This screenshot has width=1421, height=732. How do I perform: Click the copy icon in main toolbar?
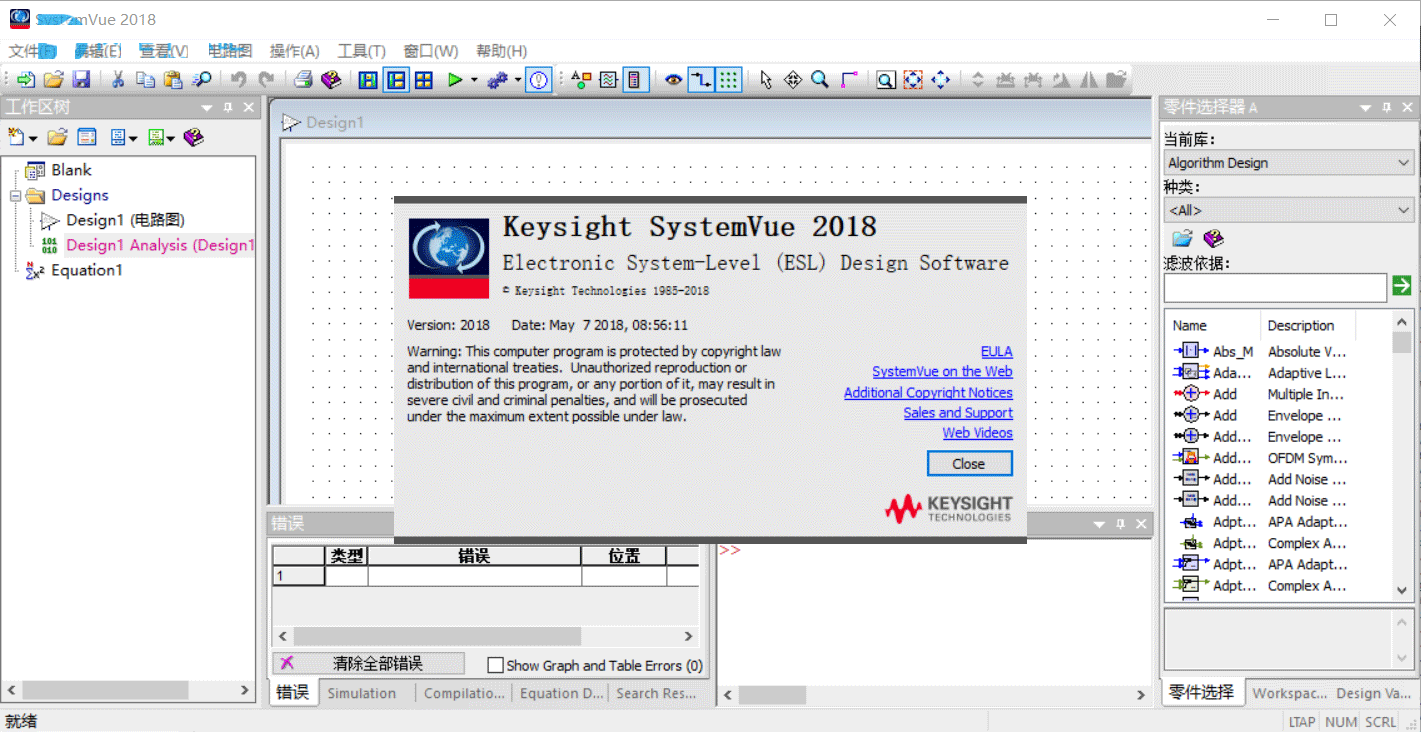[145, 80]
